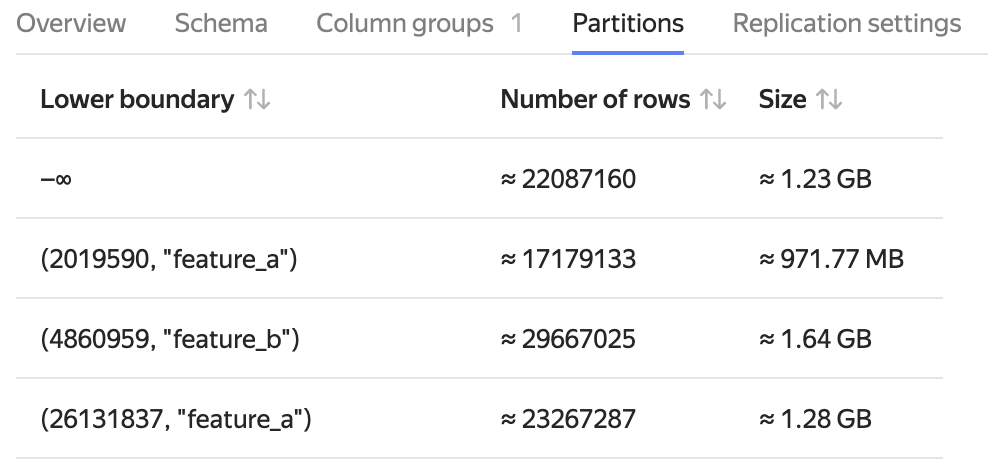
Task: Open the Overview tab
Action: tap(72, 24)
